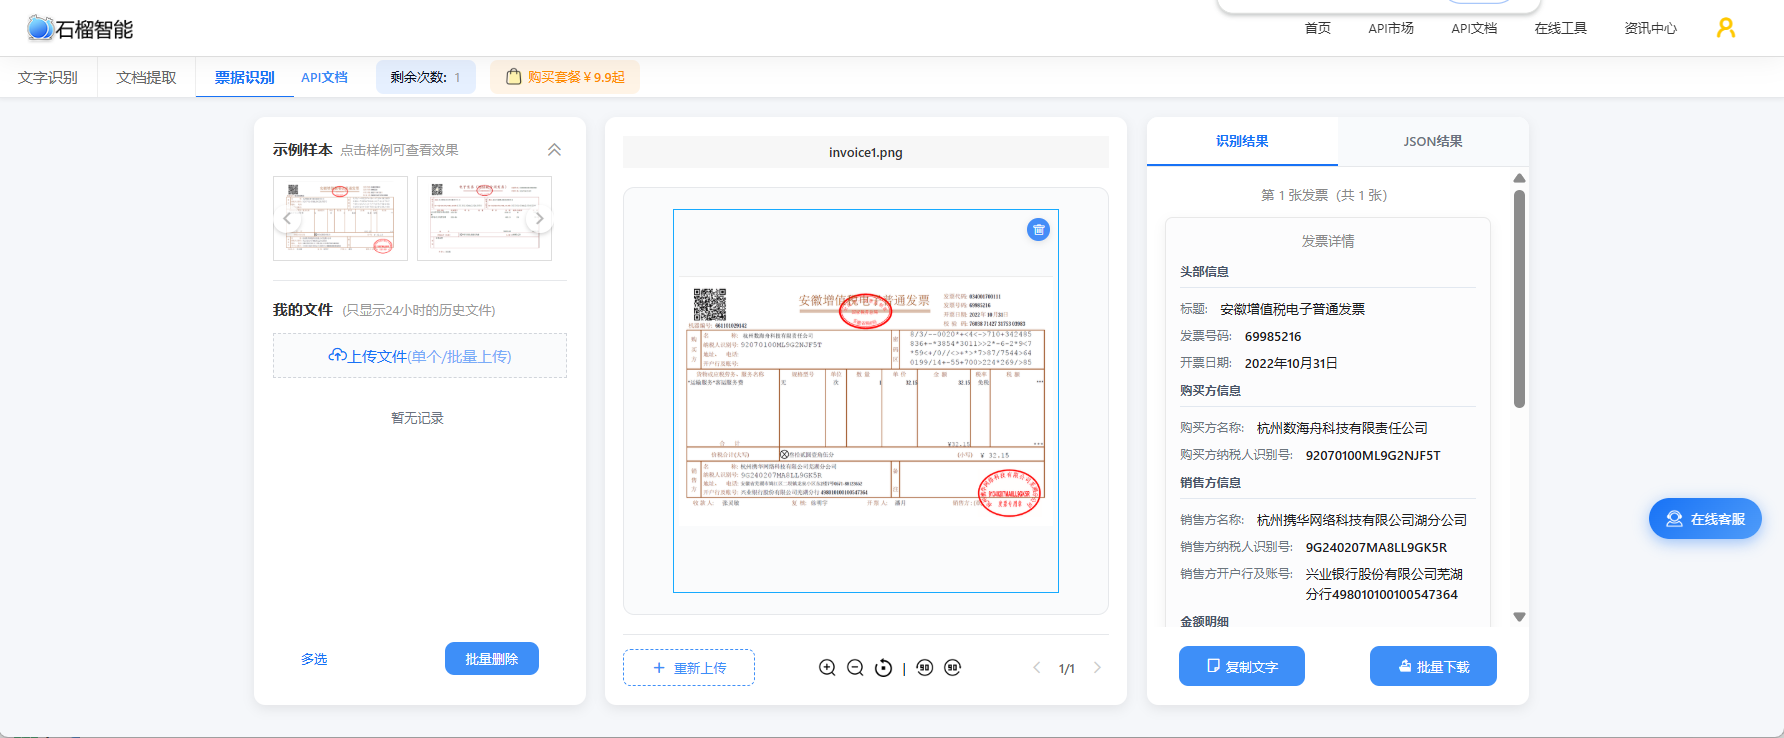Click the invoice1.png file name
Screen dimensions: 1784x738
[x=866, y=153]
